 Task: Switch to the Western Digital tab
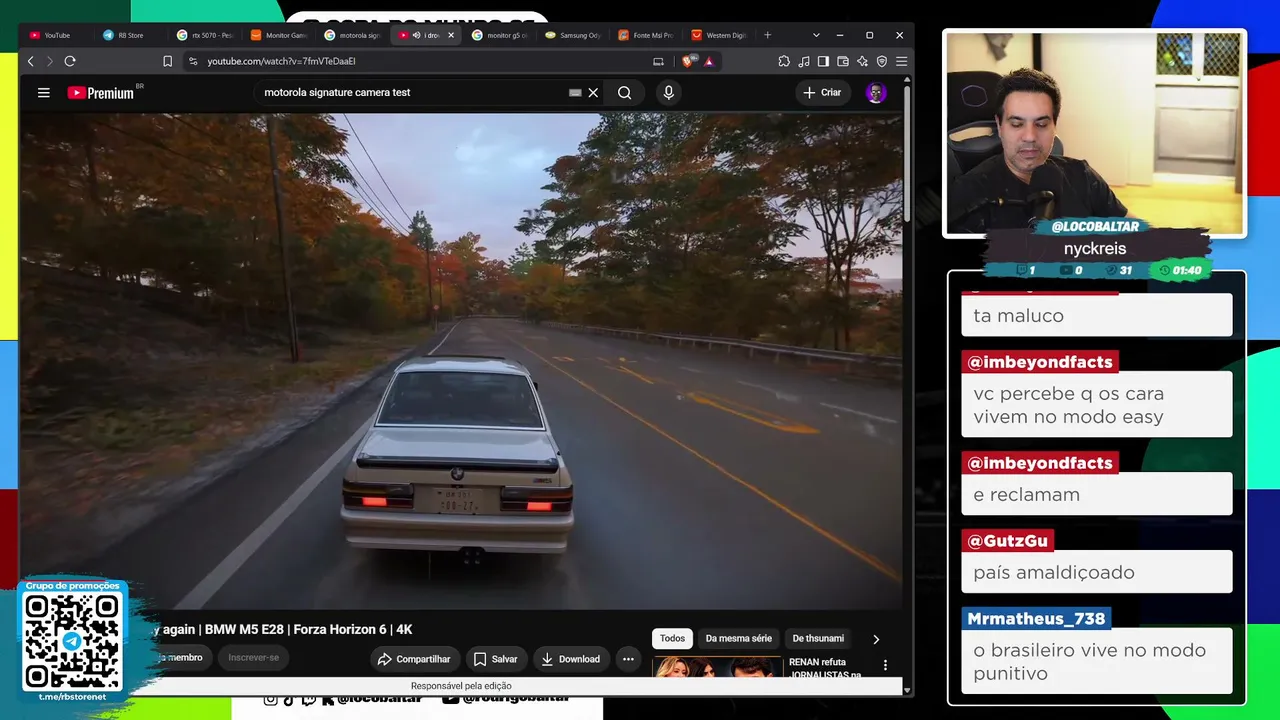pyautogui.click(x=720, y=35)
